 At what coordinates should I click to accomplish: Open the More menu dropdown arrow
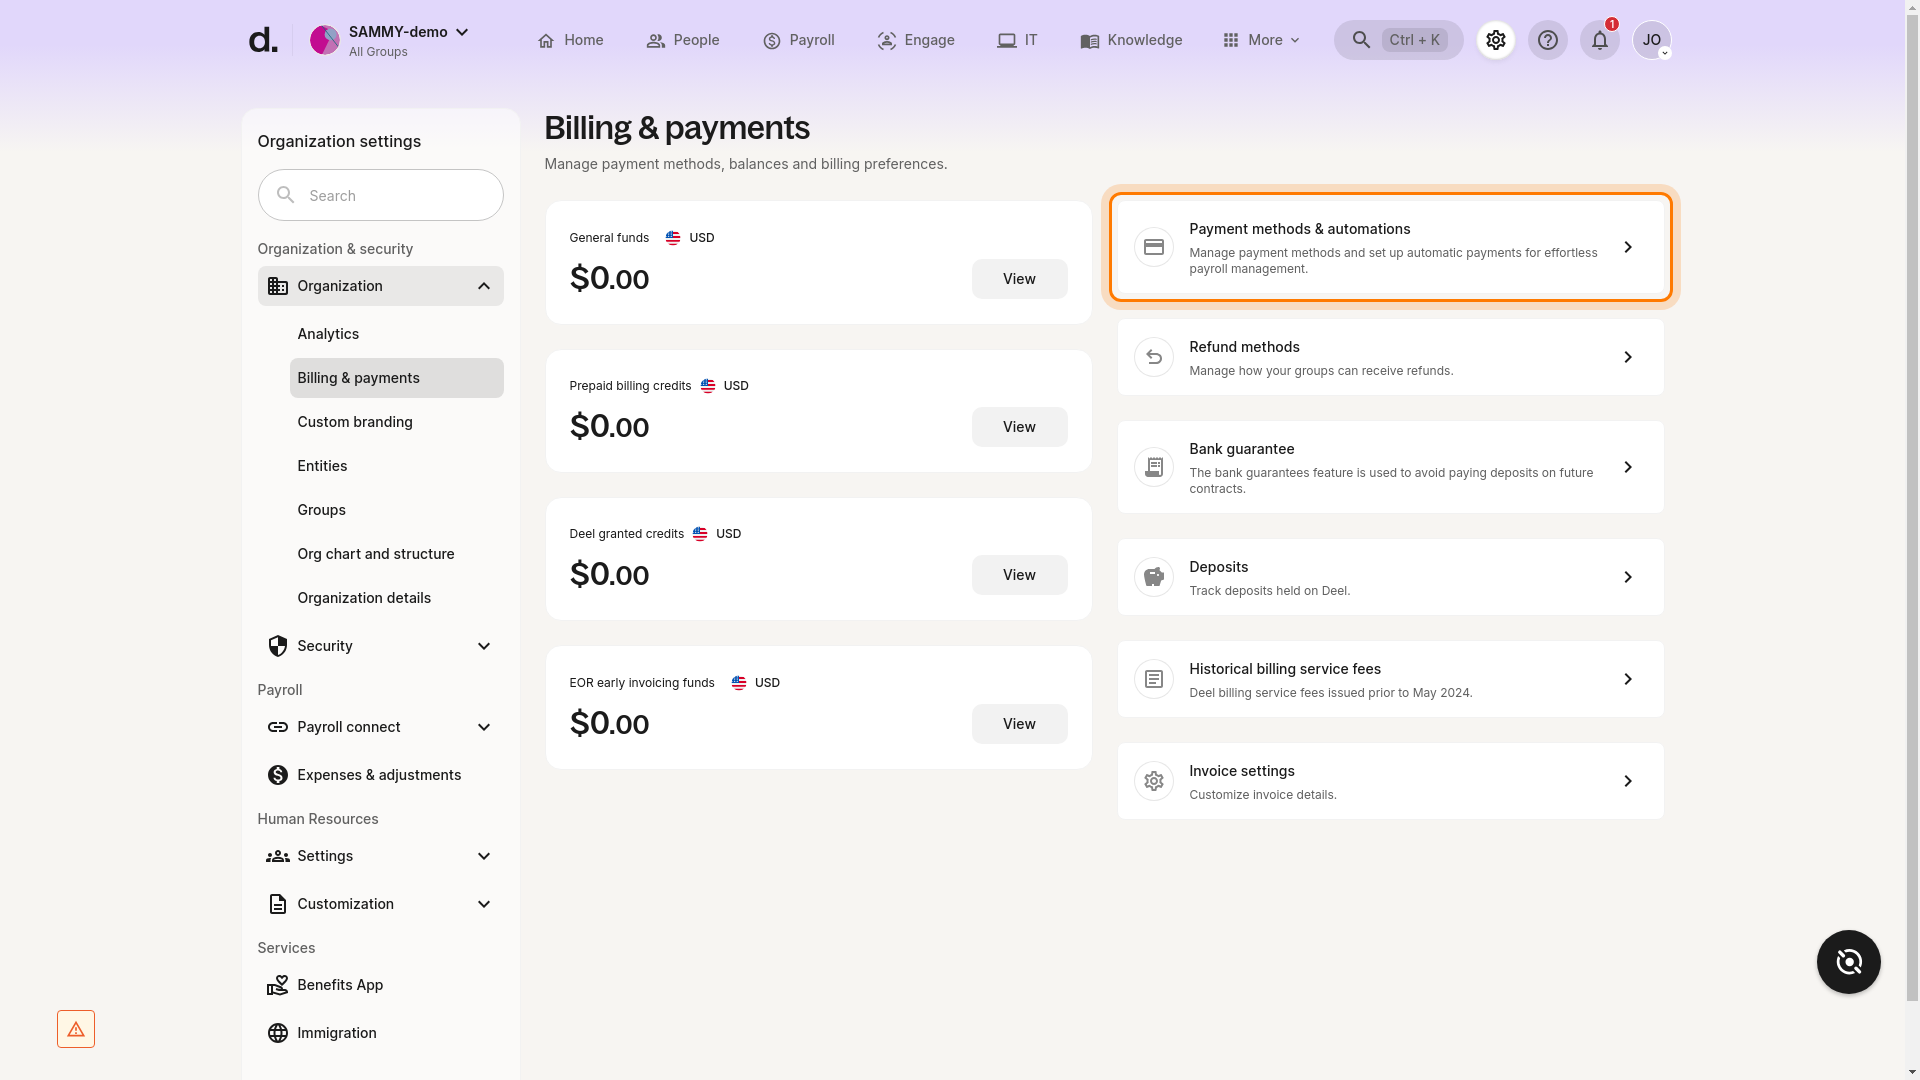click(x=1295, y=40)
